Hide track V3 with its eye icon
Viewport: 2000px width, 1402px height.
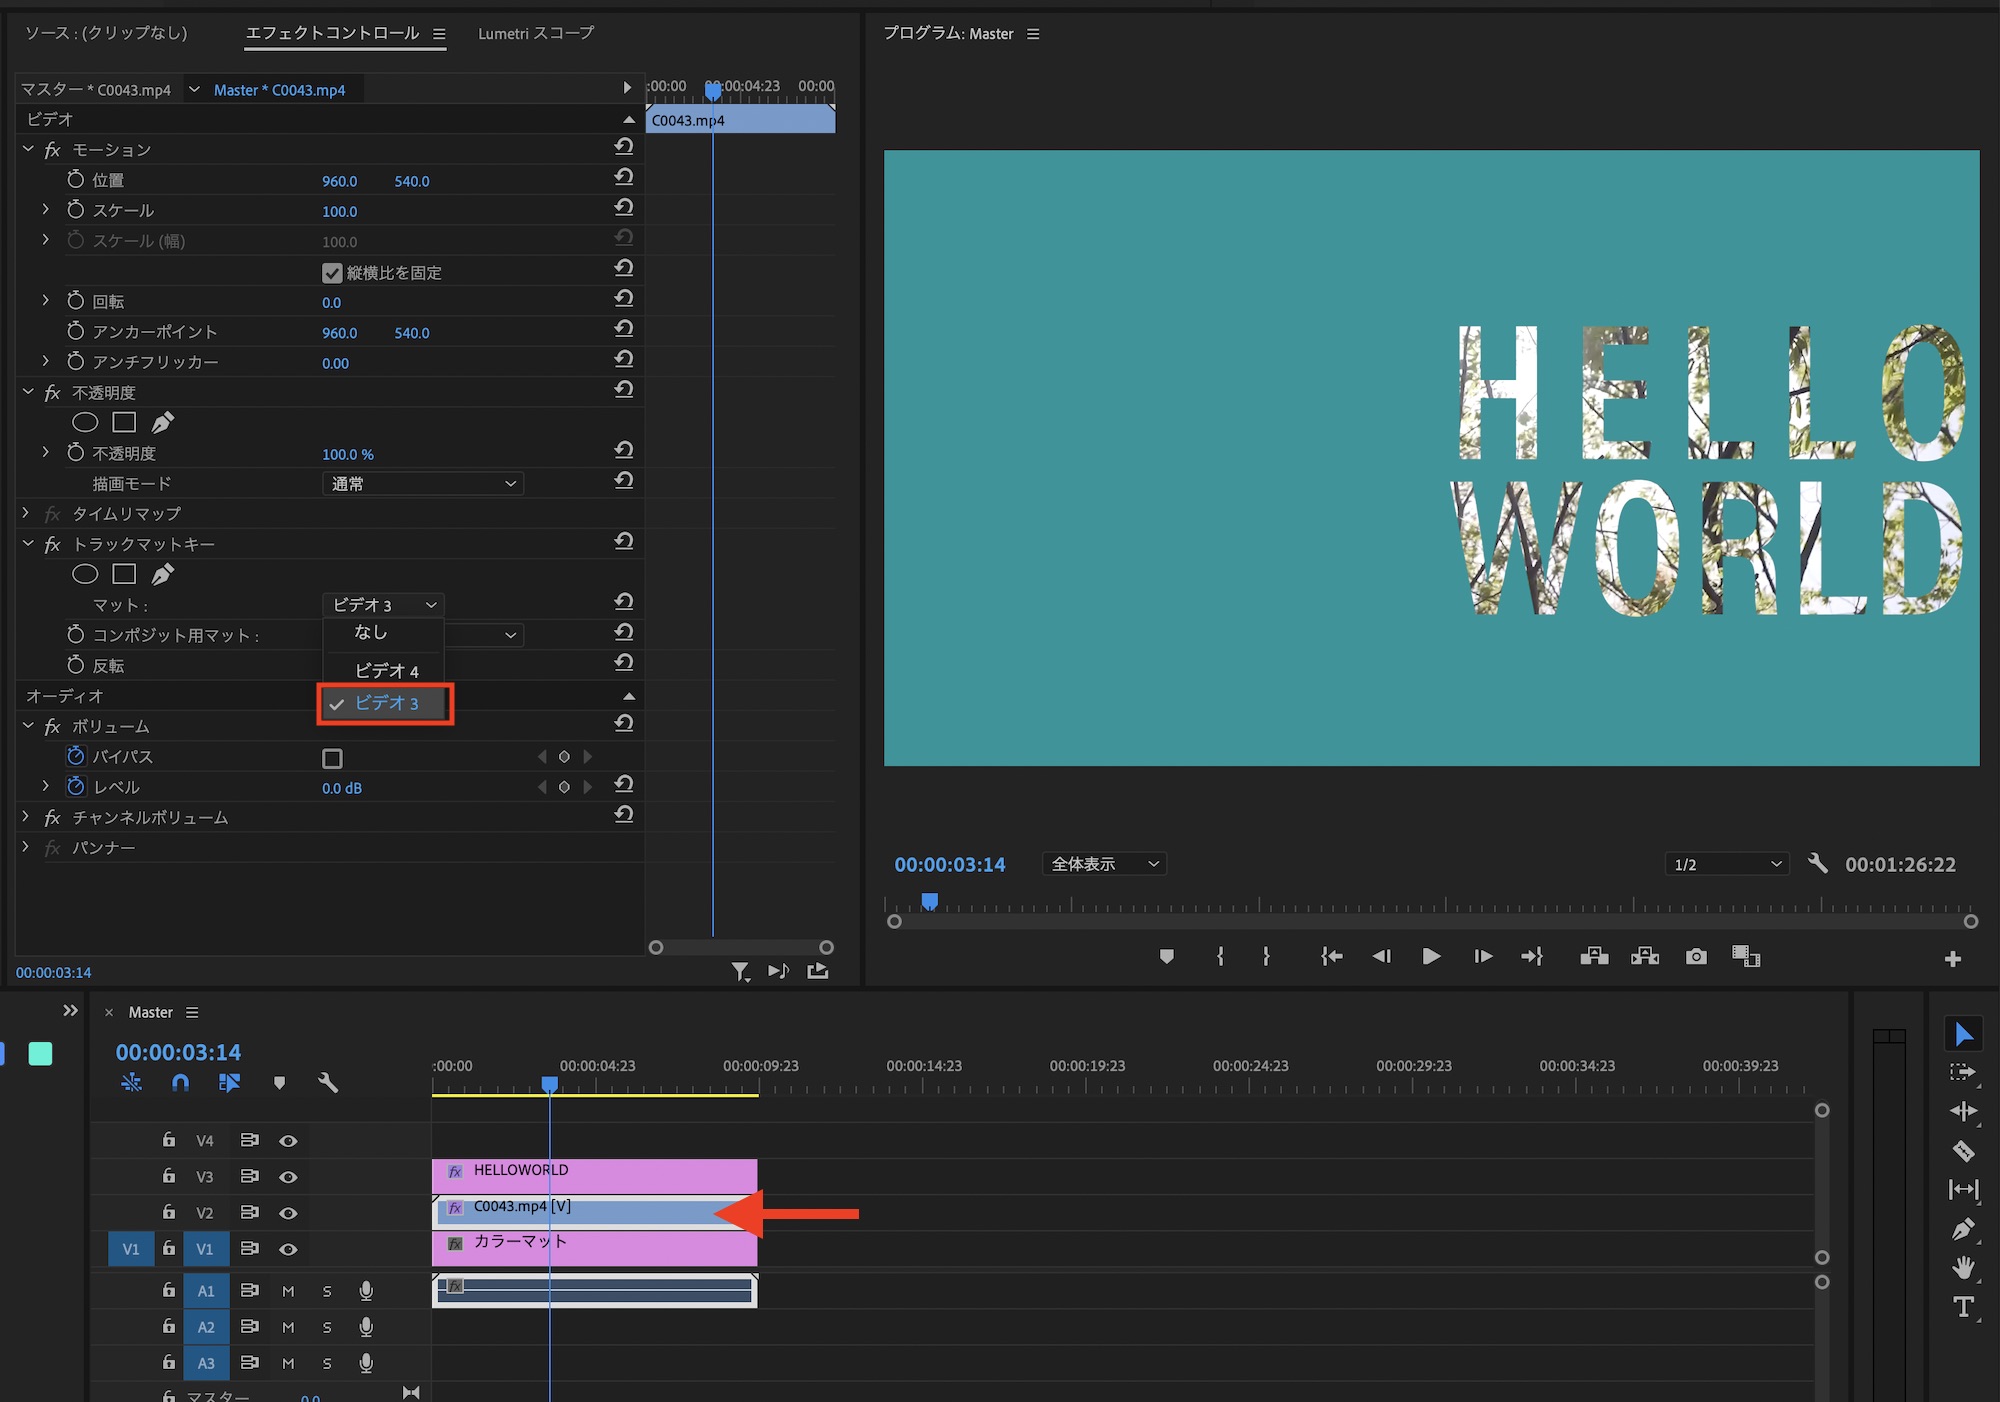click(288, 1177)
